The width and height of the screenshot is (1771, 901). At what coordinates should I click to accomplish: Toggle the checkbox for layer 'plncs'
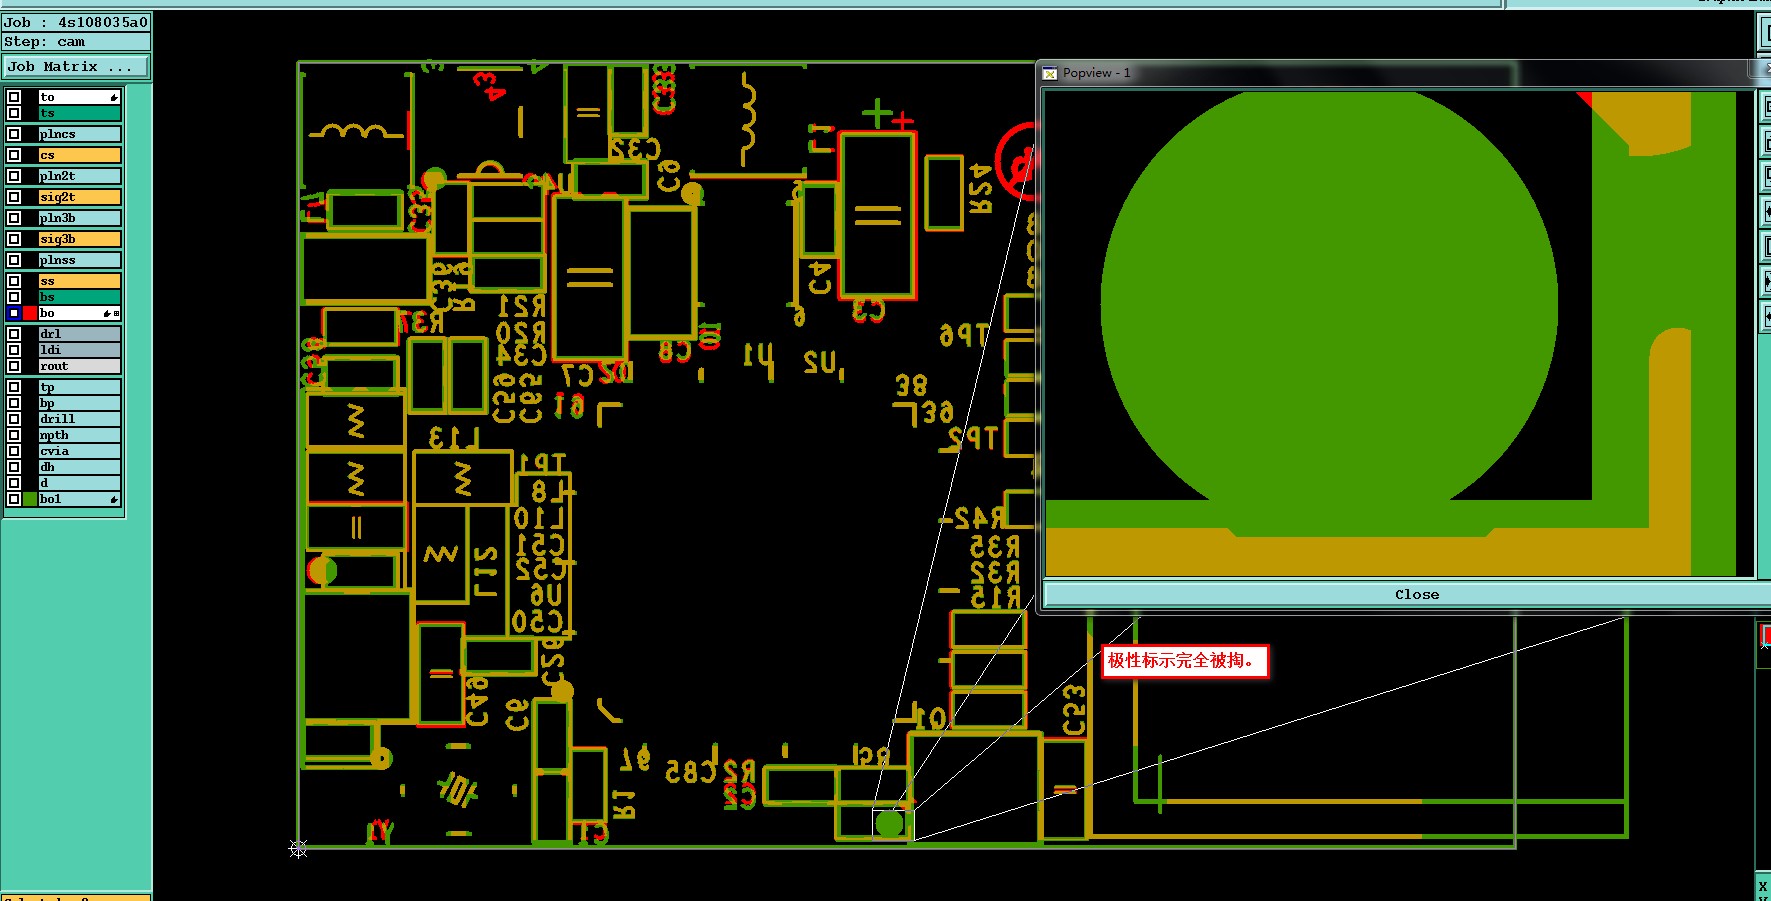coord(14,134)
